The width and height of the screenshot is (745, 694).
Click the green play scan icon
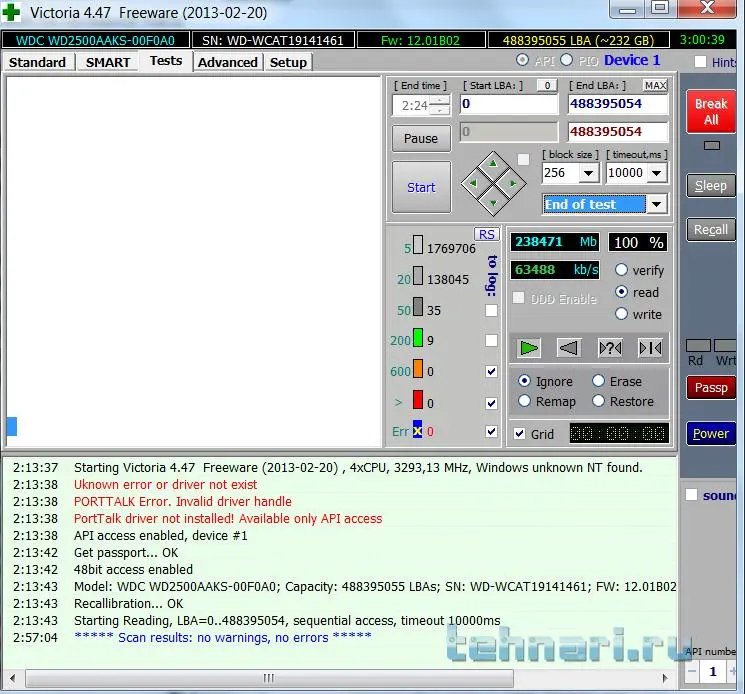point(529,348)
